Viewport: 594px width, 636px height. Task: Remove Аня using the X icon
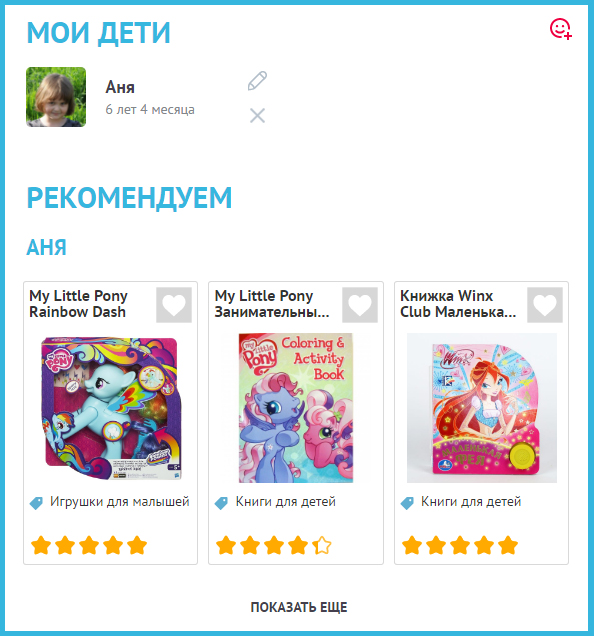[257, 116]
